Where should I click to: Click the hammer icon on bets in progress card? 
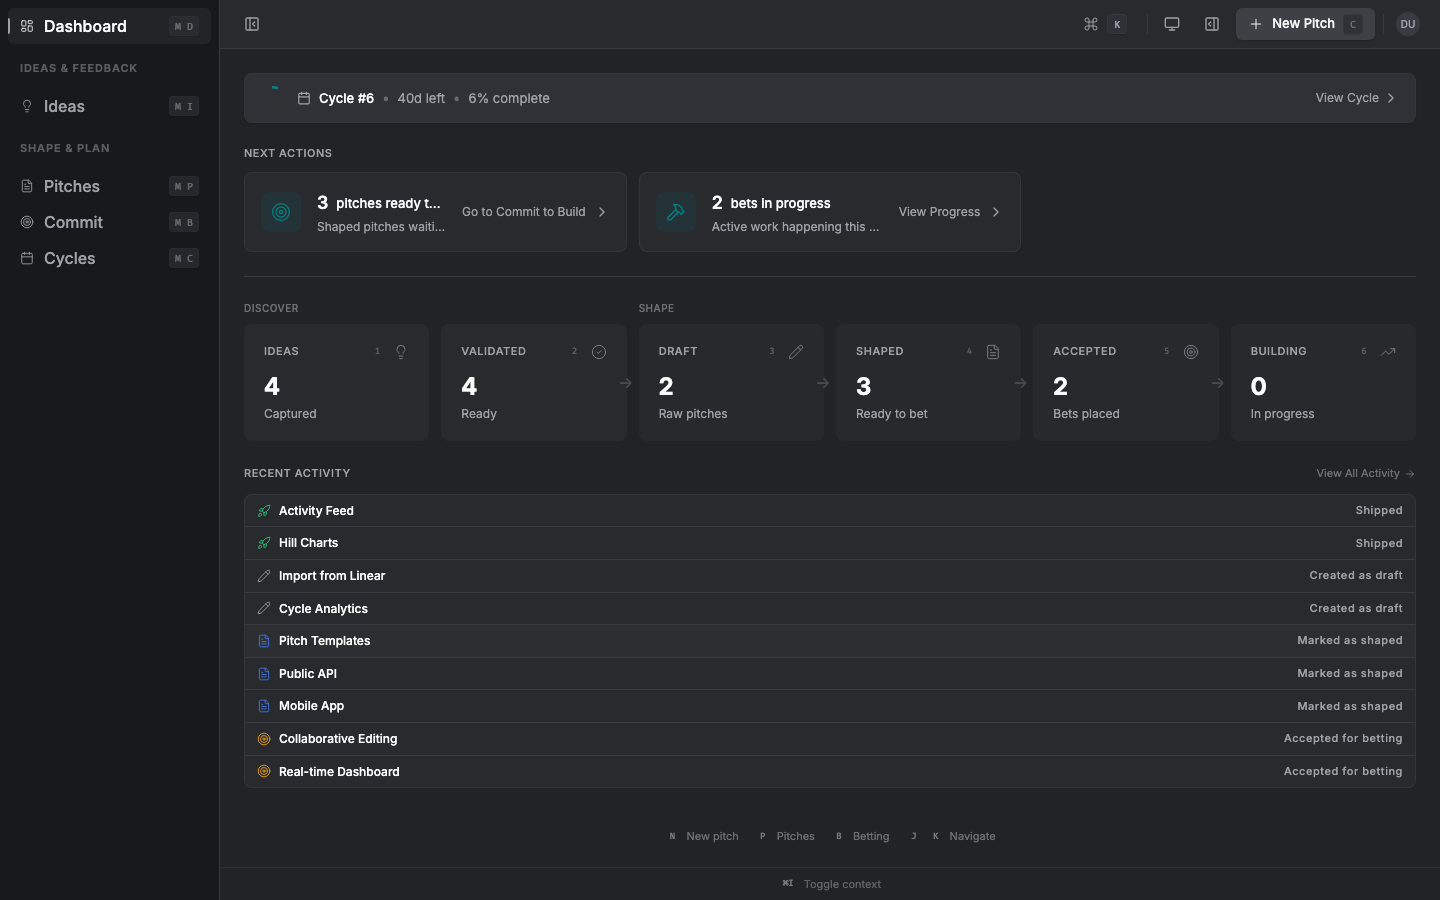tap(676, 212)
